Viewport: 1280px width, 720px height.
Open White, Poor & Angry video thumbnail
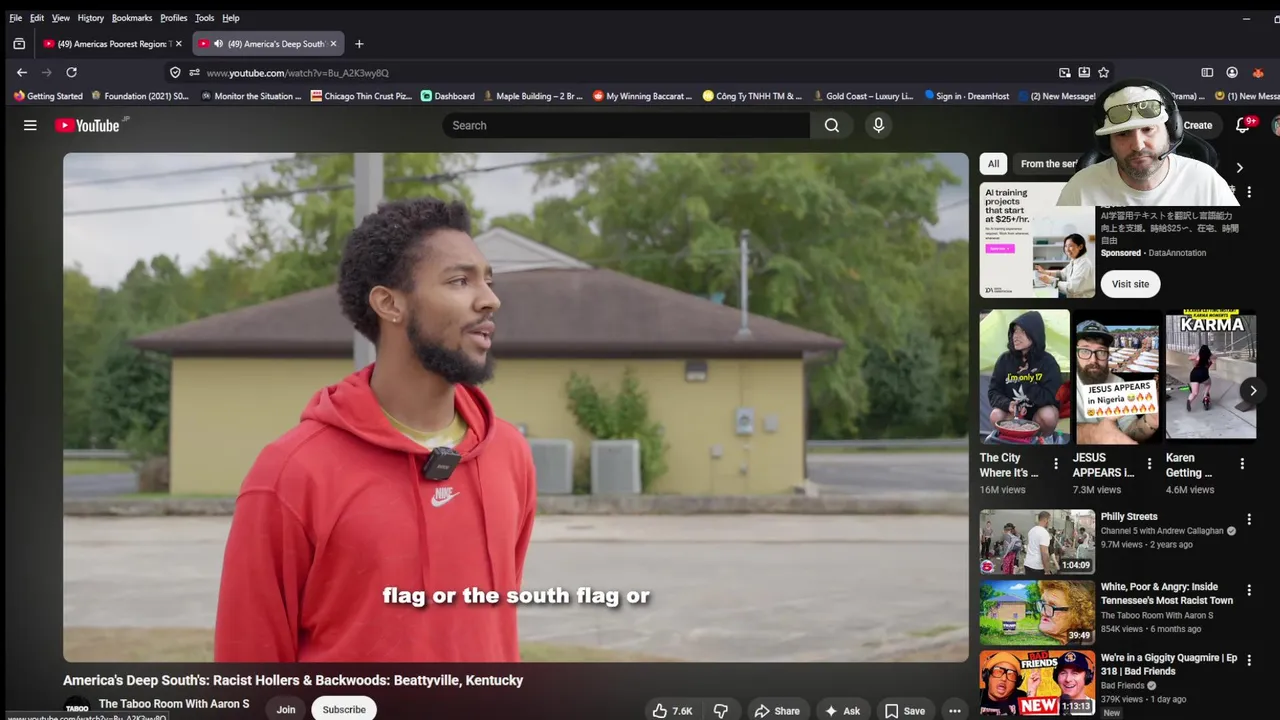pyautogui.click(x=1037, y=612)
